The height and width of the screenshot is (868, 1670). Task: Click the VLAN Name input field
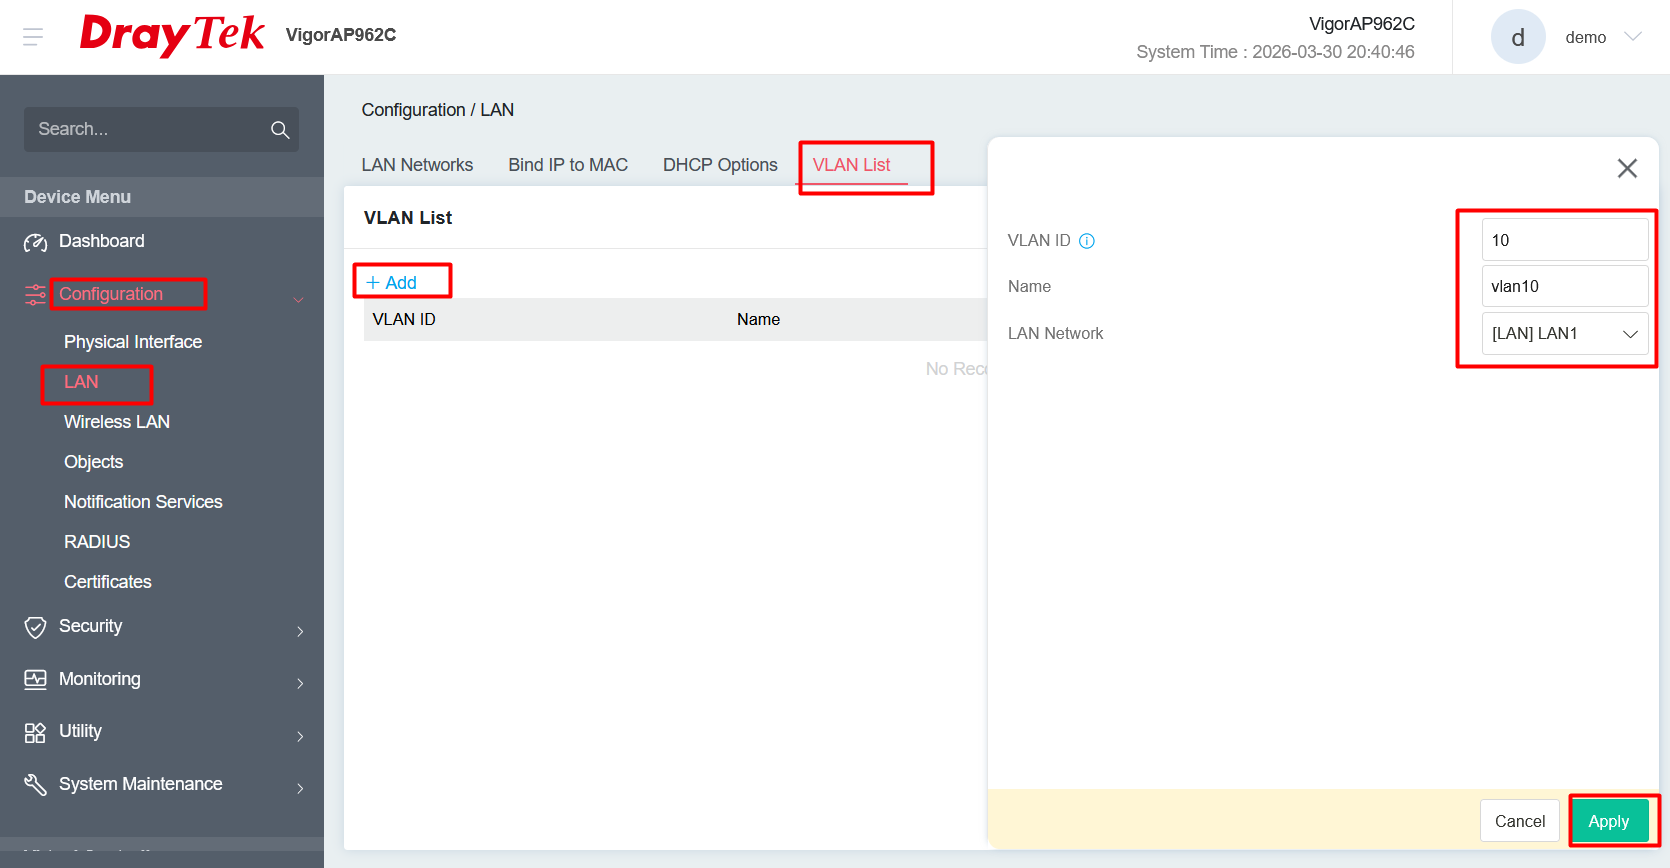(1564, 287)
